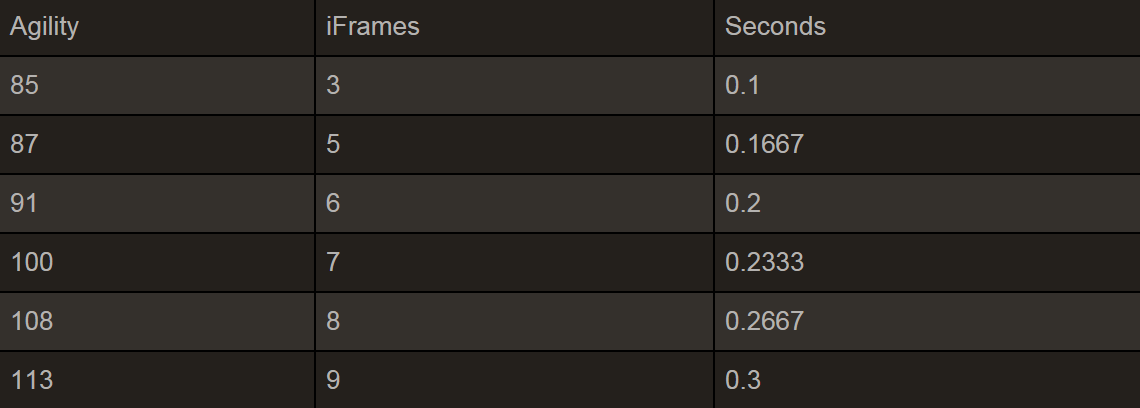The width and height of the screenshot is (1140, 408).
Task: Select the Agility cell showing 100
Action: click(32, 263)
